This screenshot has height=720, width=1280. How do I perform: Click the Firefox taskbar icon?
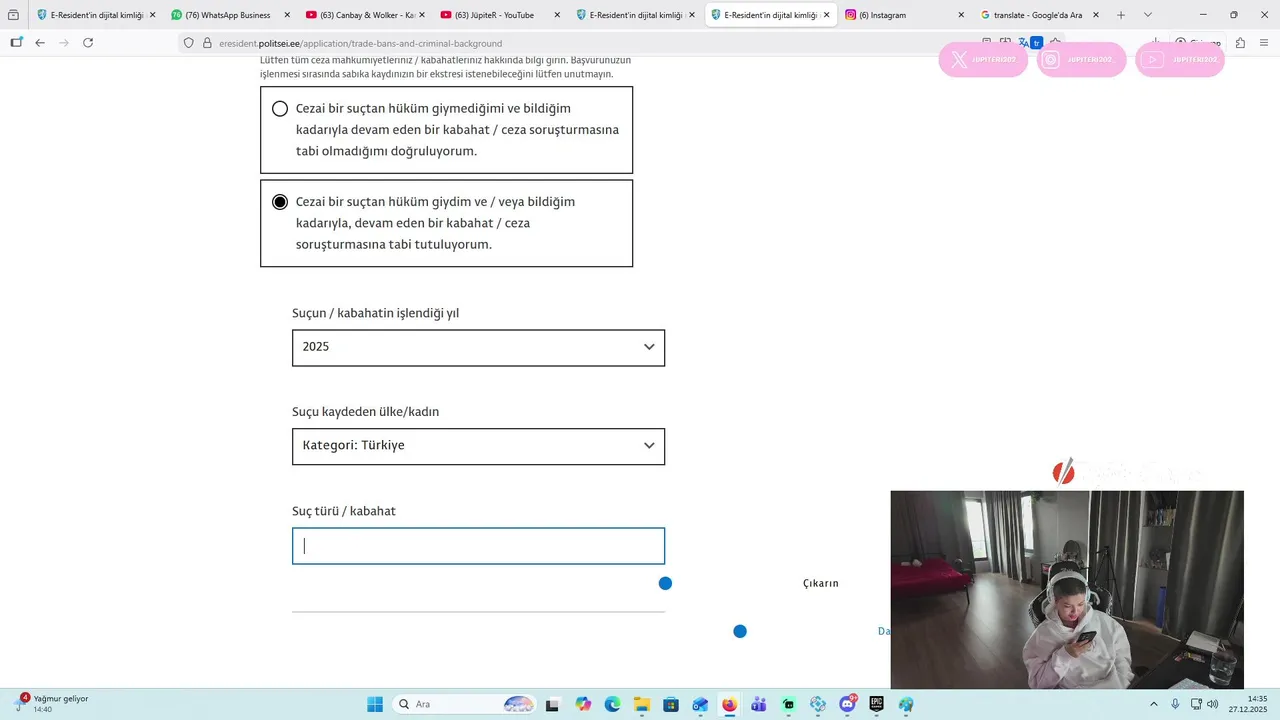click(729, 704)
